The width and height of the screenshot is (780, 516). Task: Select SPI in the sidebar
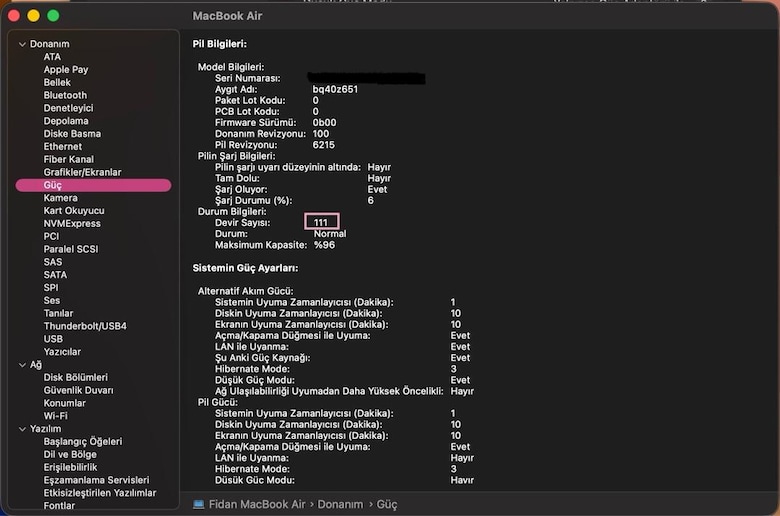tap(51, 288)
